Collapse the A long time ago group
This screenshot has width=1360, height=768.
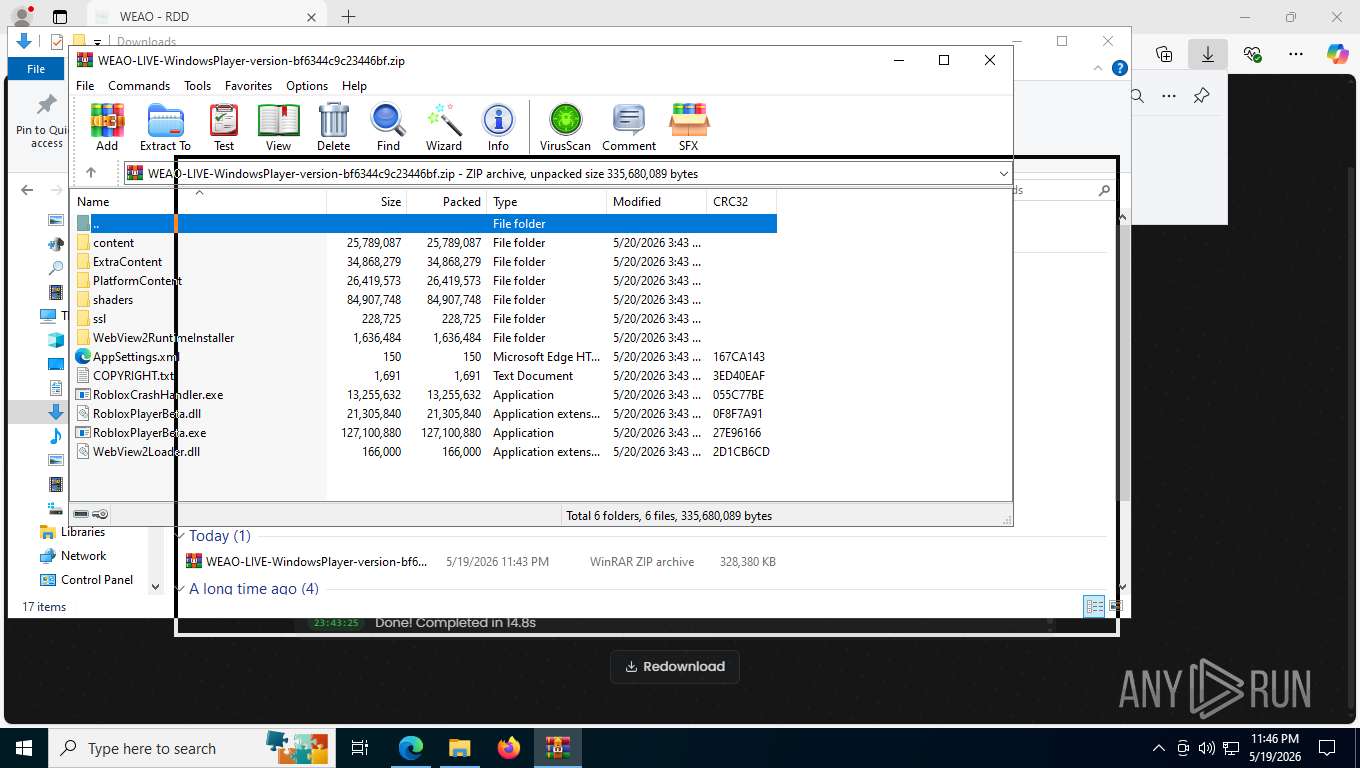(x=180, y=589)
